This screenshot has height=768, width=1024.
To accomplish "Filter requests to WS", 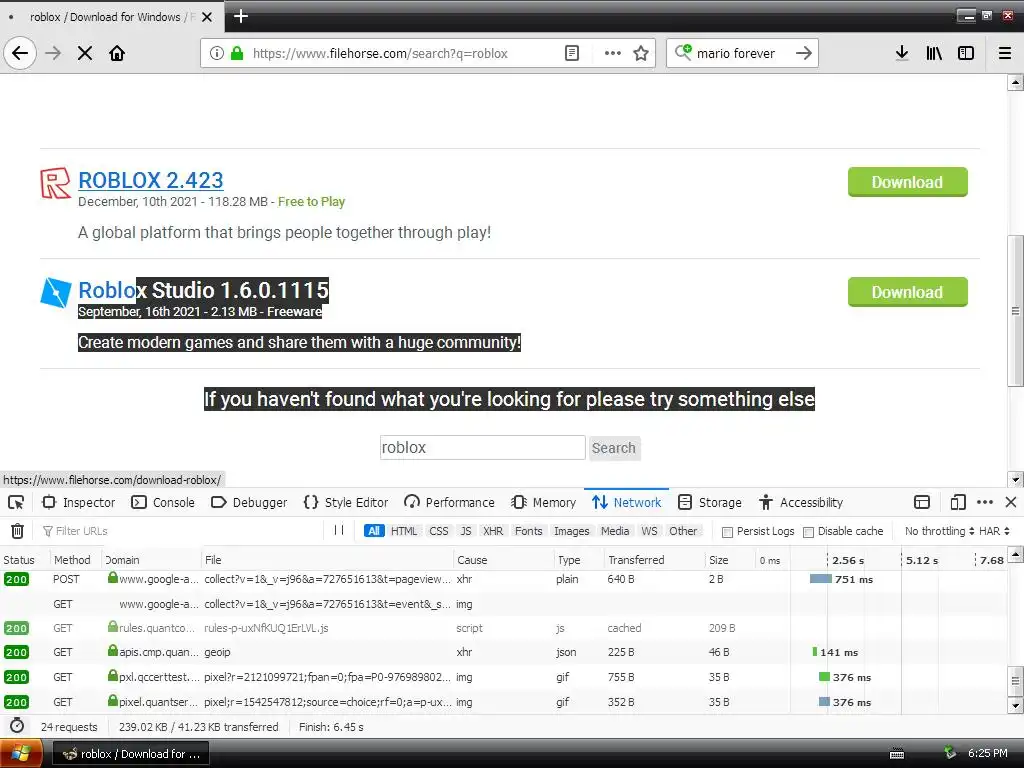I will click(x=649, y=531).
